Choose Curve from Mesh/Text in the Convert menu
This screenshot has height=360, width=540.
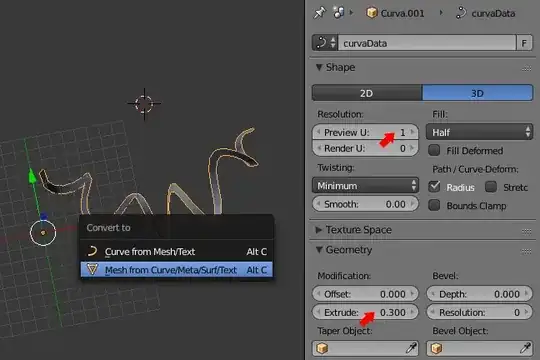click(x=177, y=252)
